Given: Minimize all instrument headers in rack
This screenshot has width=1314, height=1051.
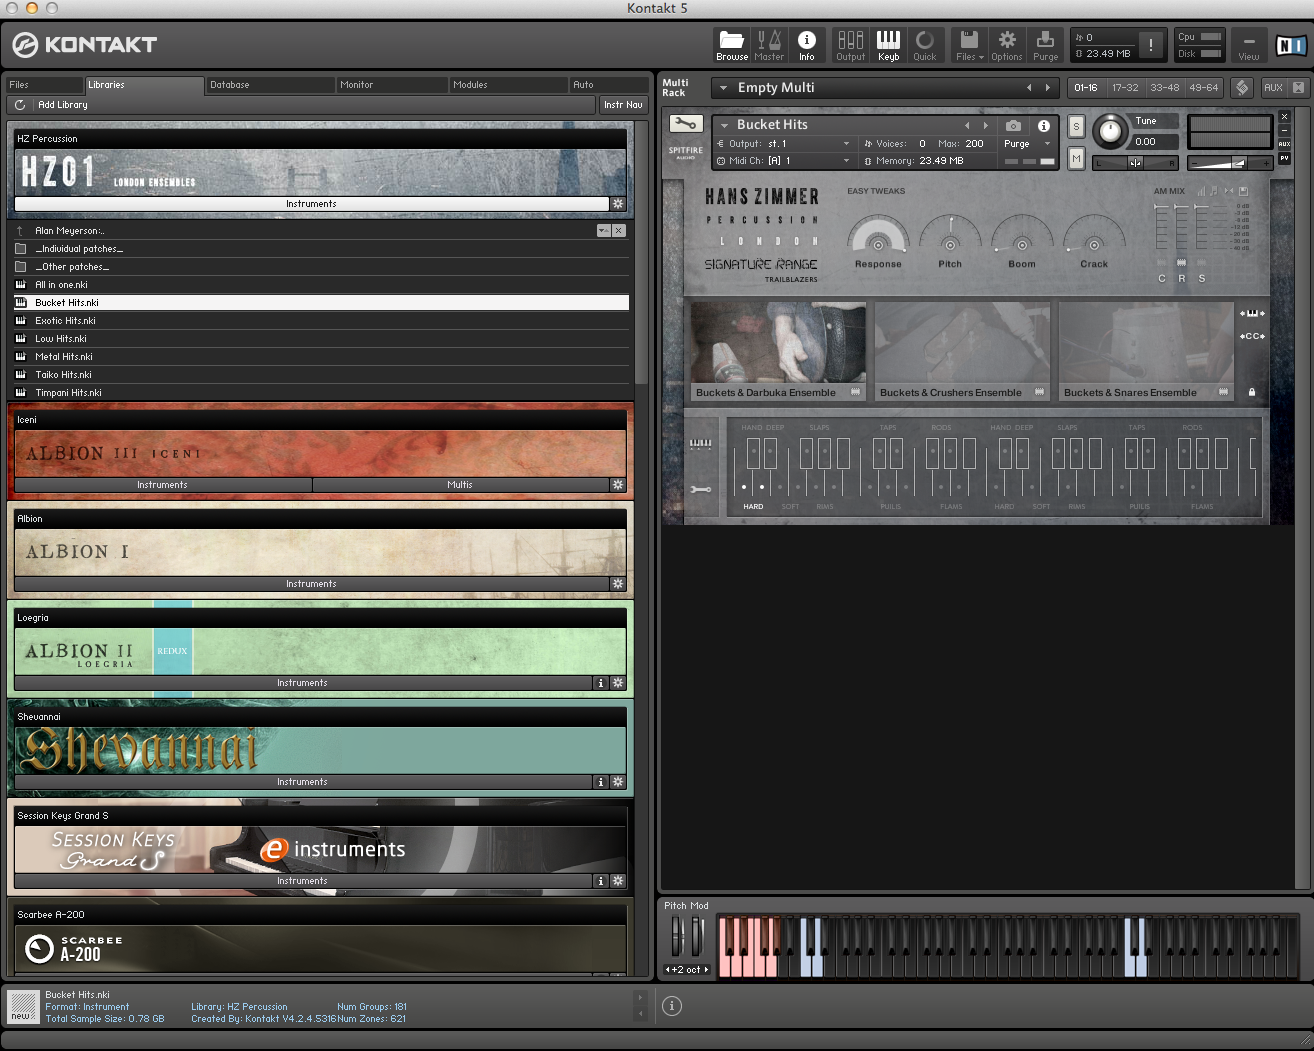Looking at the screenshot, I should click(1298, 87).
